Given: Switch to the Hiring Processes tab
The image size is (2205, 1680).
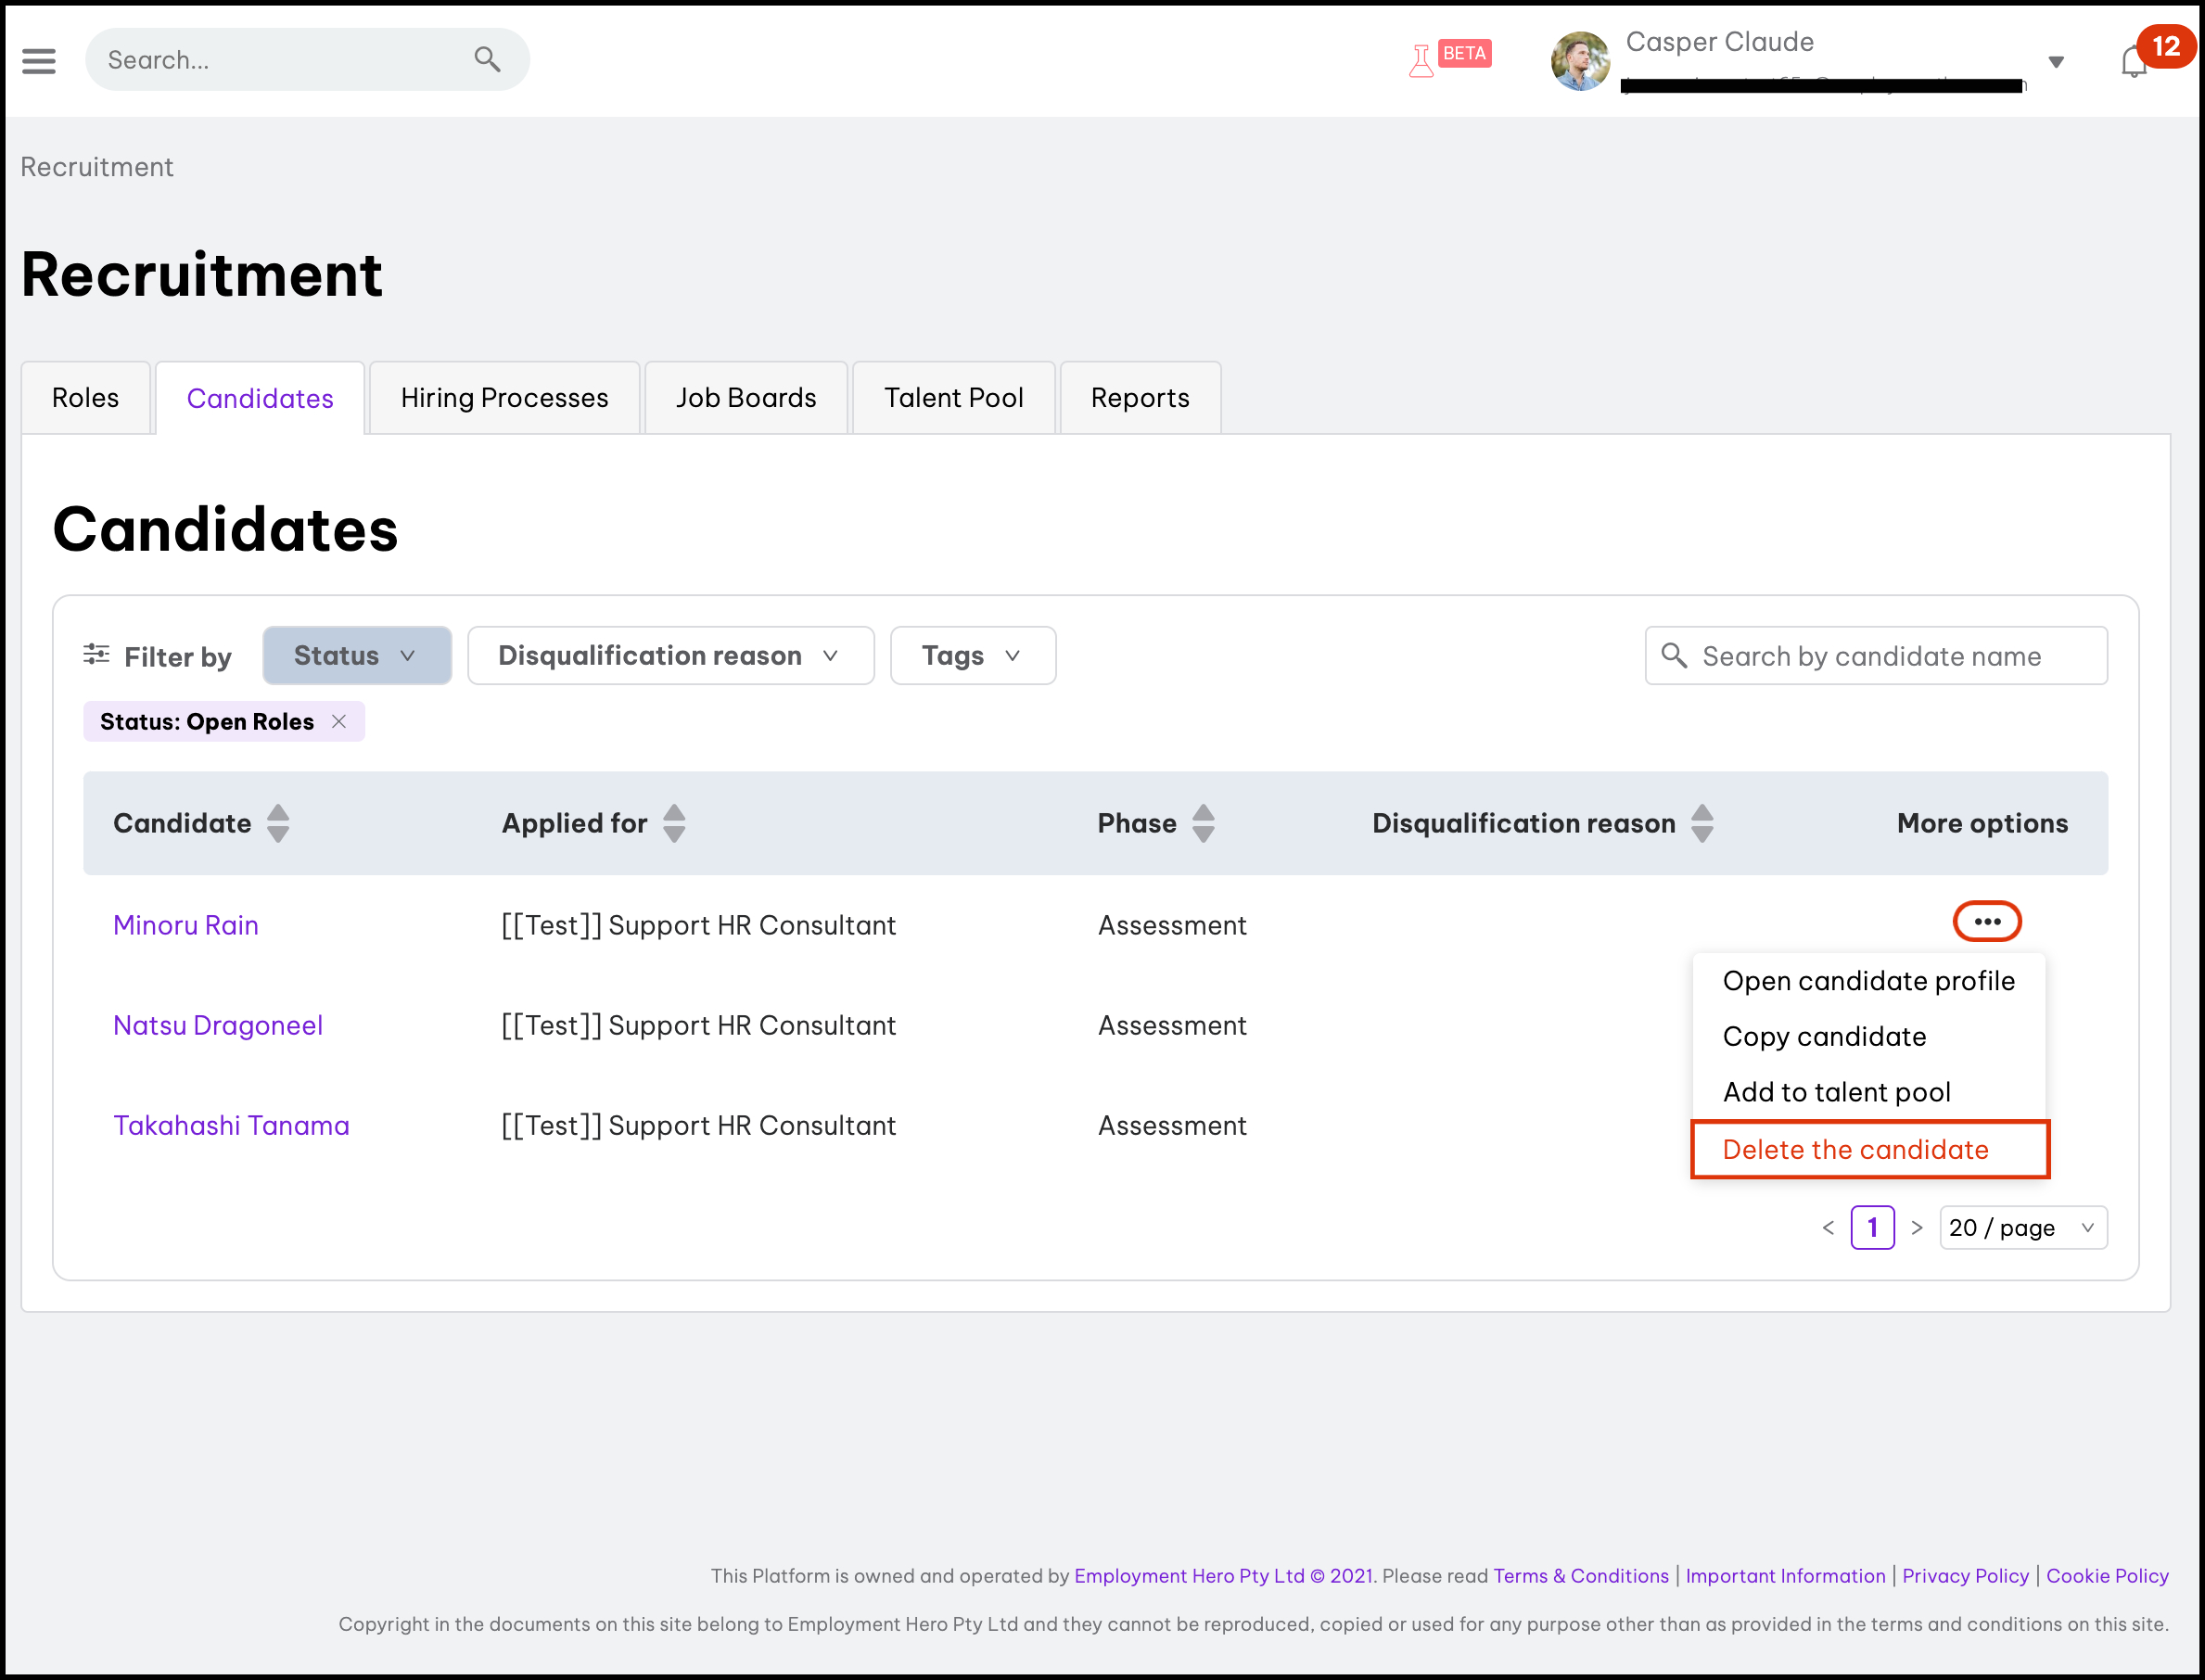Looking at the screenshot, I should tap(504, 398).
